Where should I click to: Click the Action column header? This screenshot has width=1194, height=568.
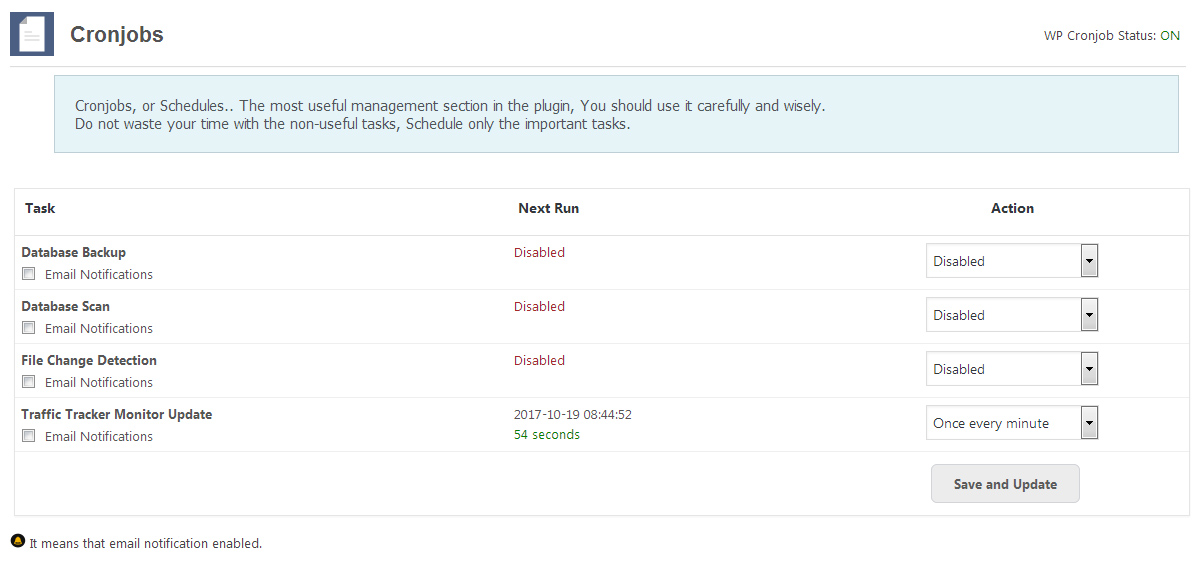1012,208
